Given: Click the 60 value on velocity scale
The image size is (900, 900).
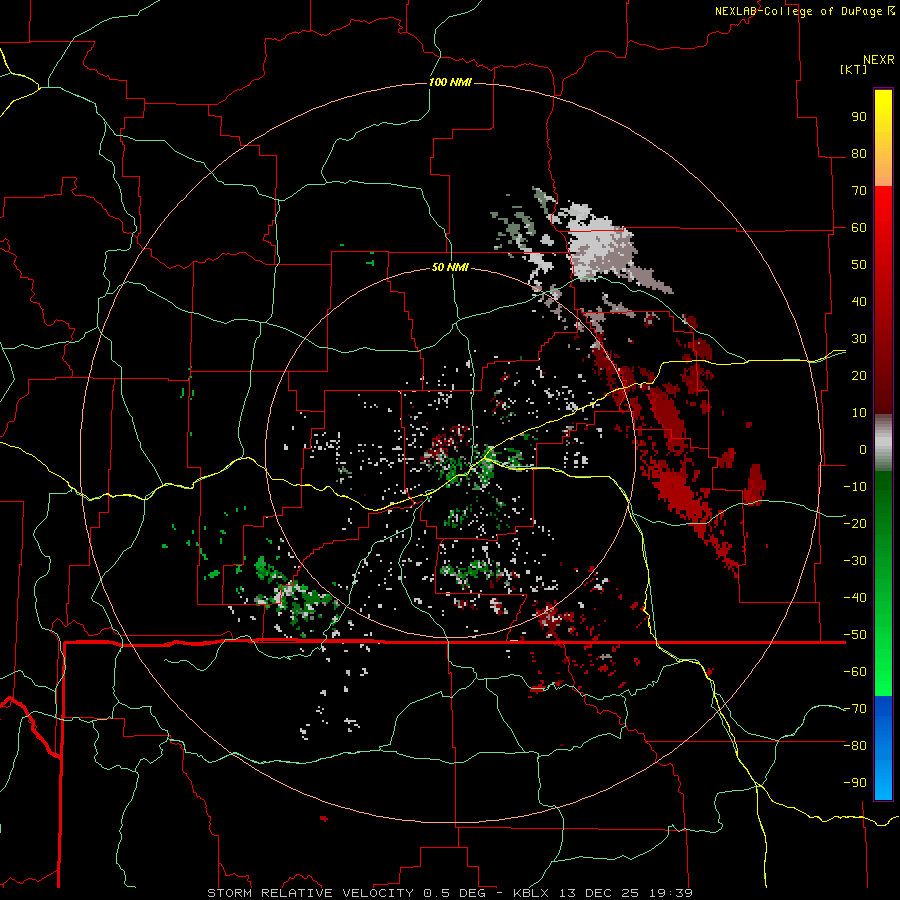Looking at the screenshot, I should point(859,228).
